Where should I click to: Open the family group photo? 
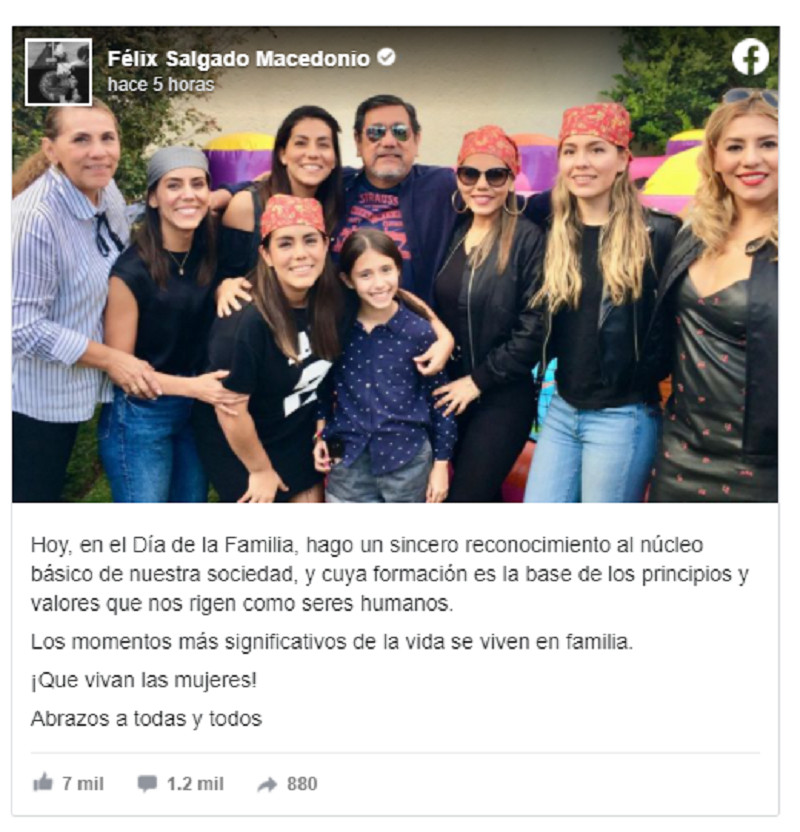(x=395, y=264)
